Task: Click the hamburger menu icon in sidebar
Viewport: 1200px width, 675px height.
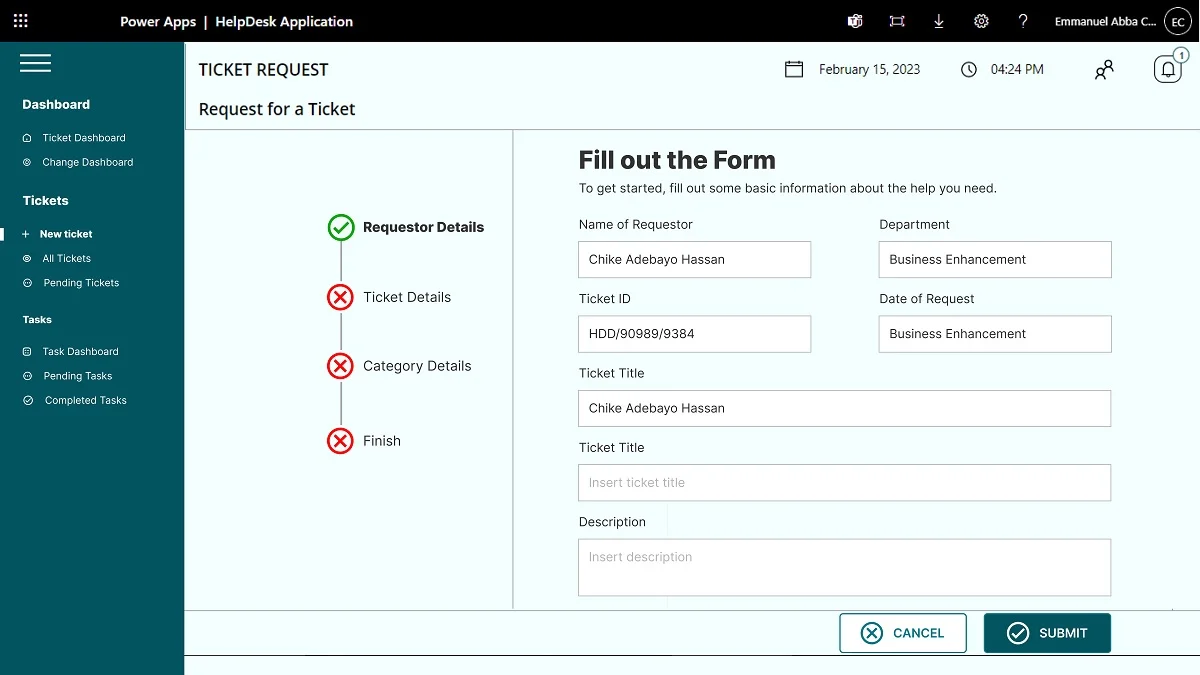Action: 35,64
